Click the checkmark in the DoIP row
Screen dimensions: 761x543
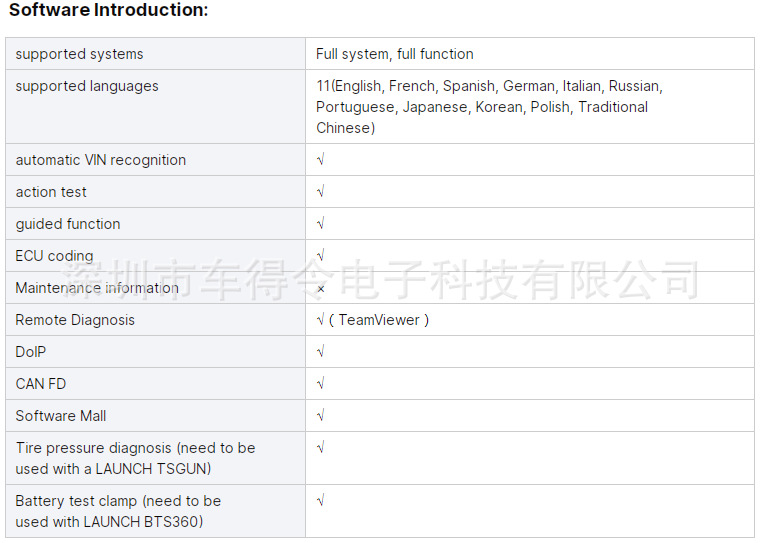320,352
